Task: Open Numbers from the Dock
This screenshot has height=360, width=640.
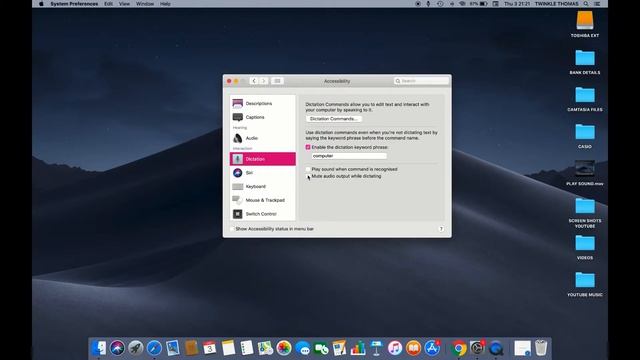Action: point(358,348)
